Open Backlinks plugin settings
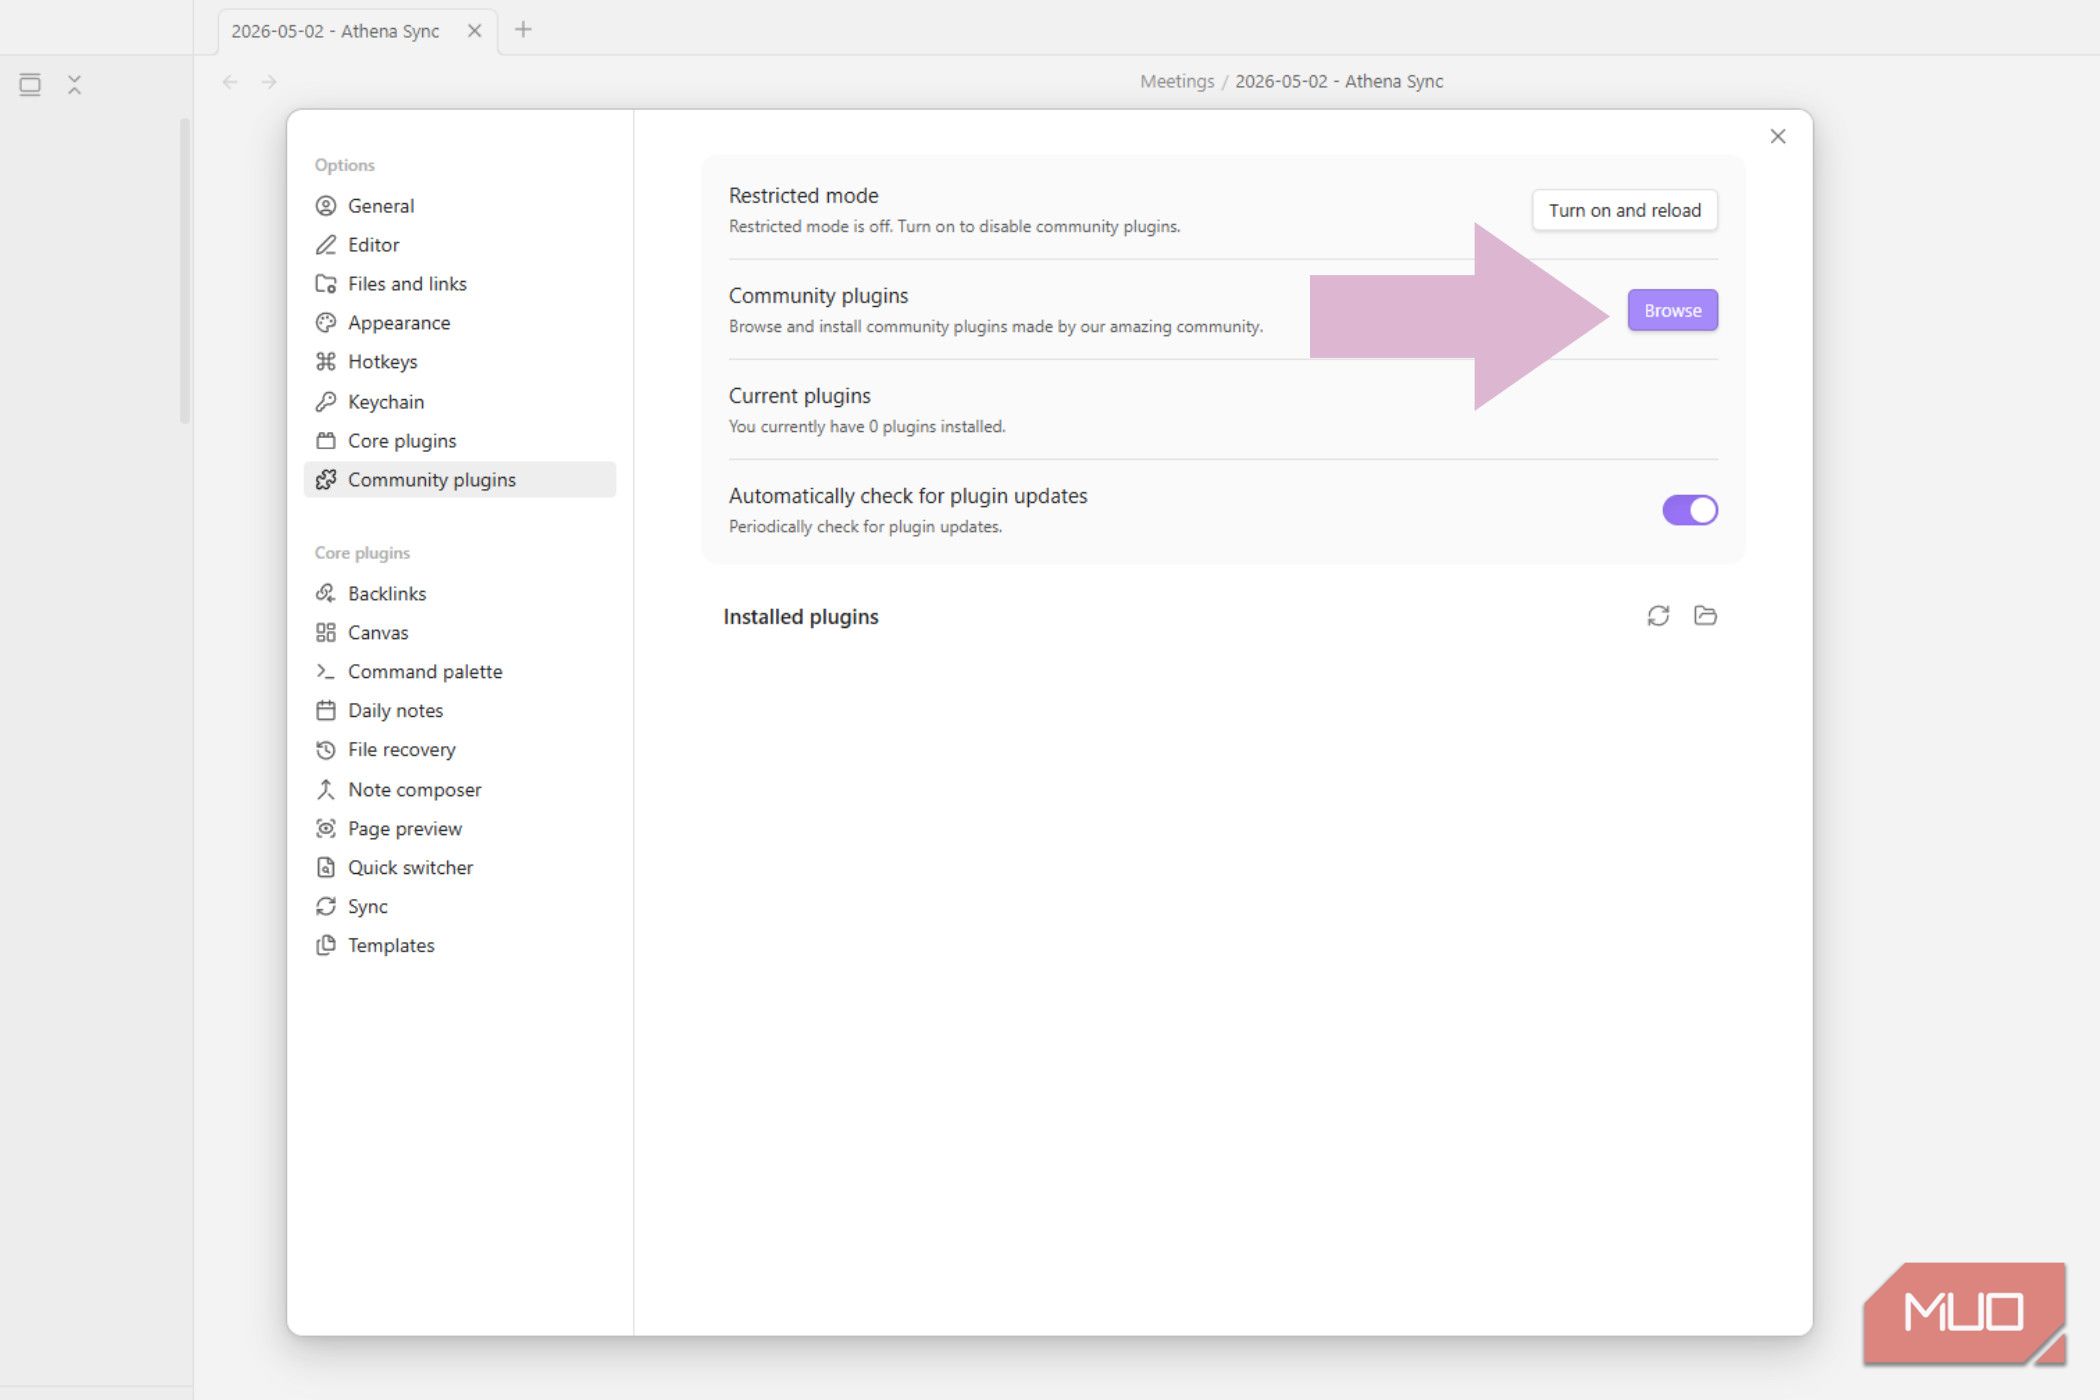Viewport: 2100px width, 1400px height. (459, 594)
